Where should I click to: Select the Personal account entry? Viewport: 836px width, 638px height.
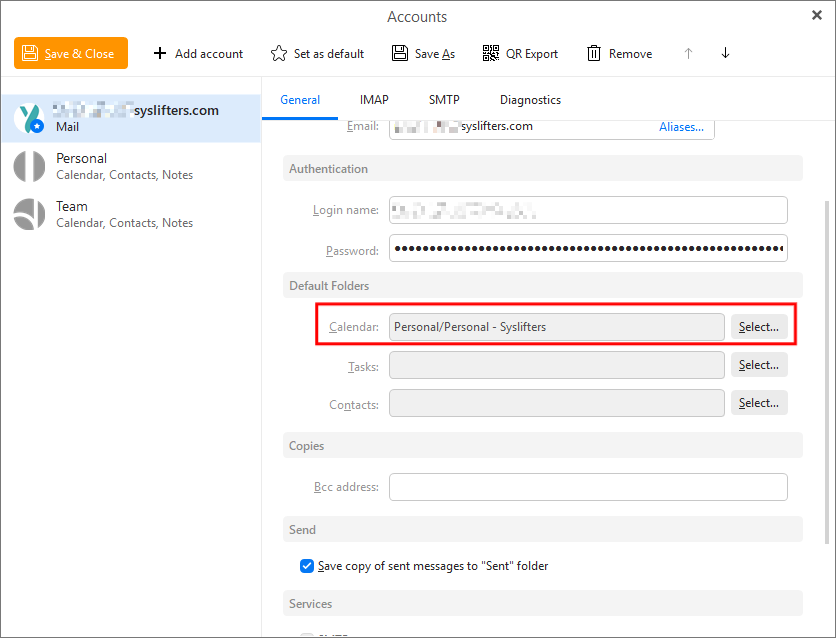pyautogui.click(x=131, y=166)
